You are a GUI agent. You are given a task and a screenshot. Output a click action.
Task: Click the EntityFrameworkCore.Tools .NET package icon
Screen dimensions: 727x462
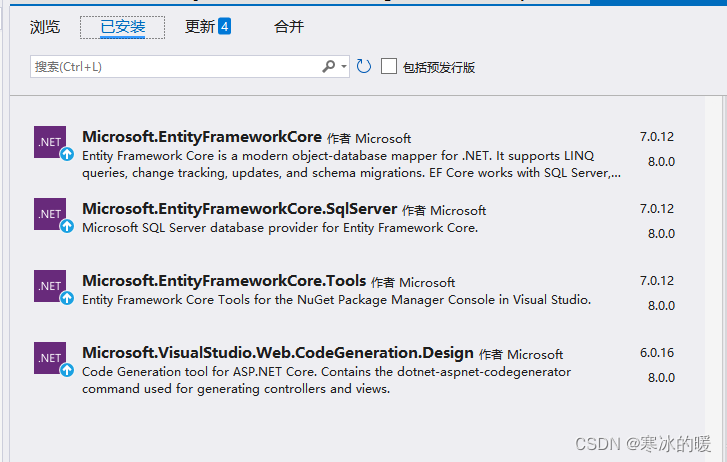(50, 286)
